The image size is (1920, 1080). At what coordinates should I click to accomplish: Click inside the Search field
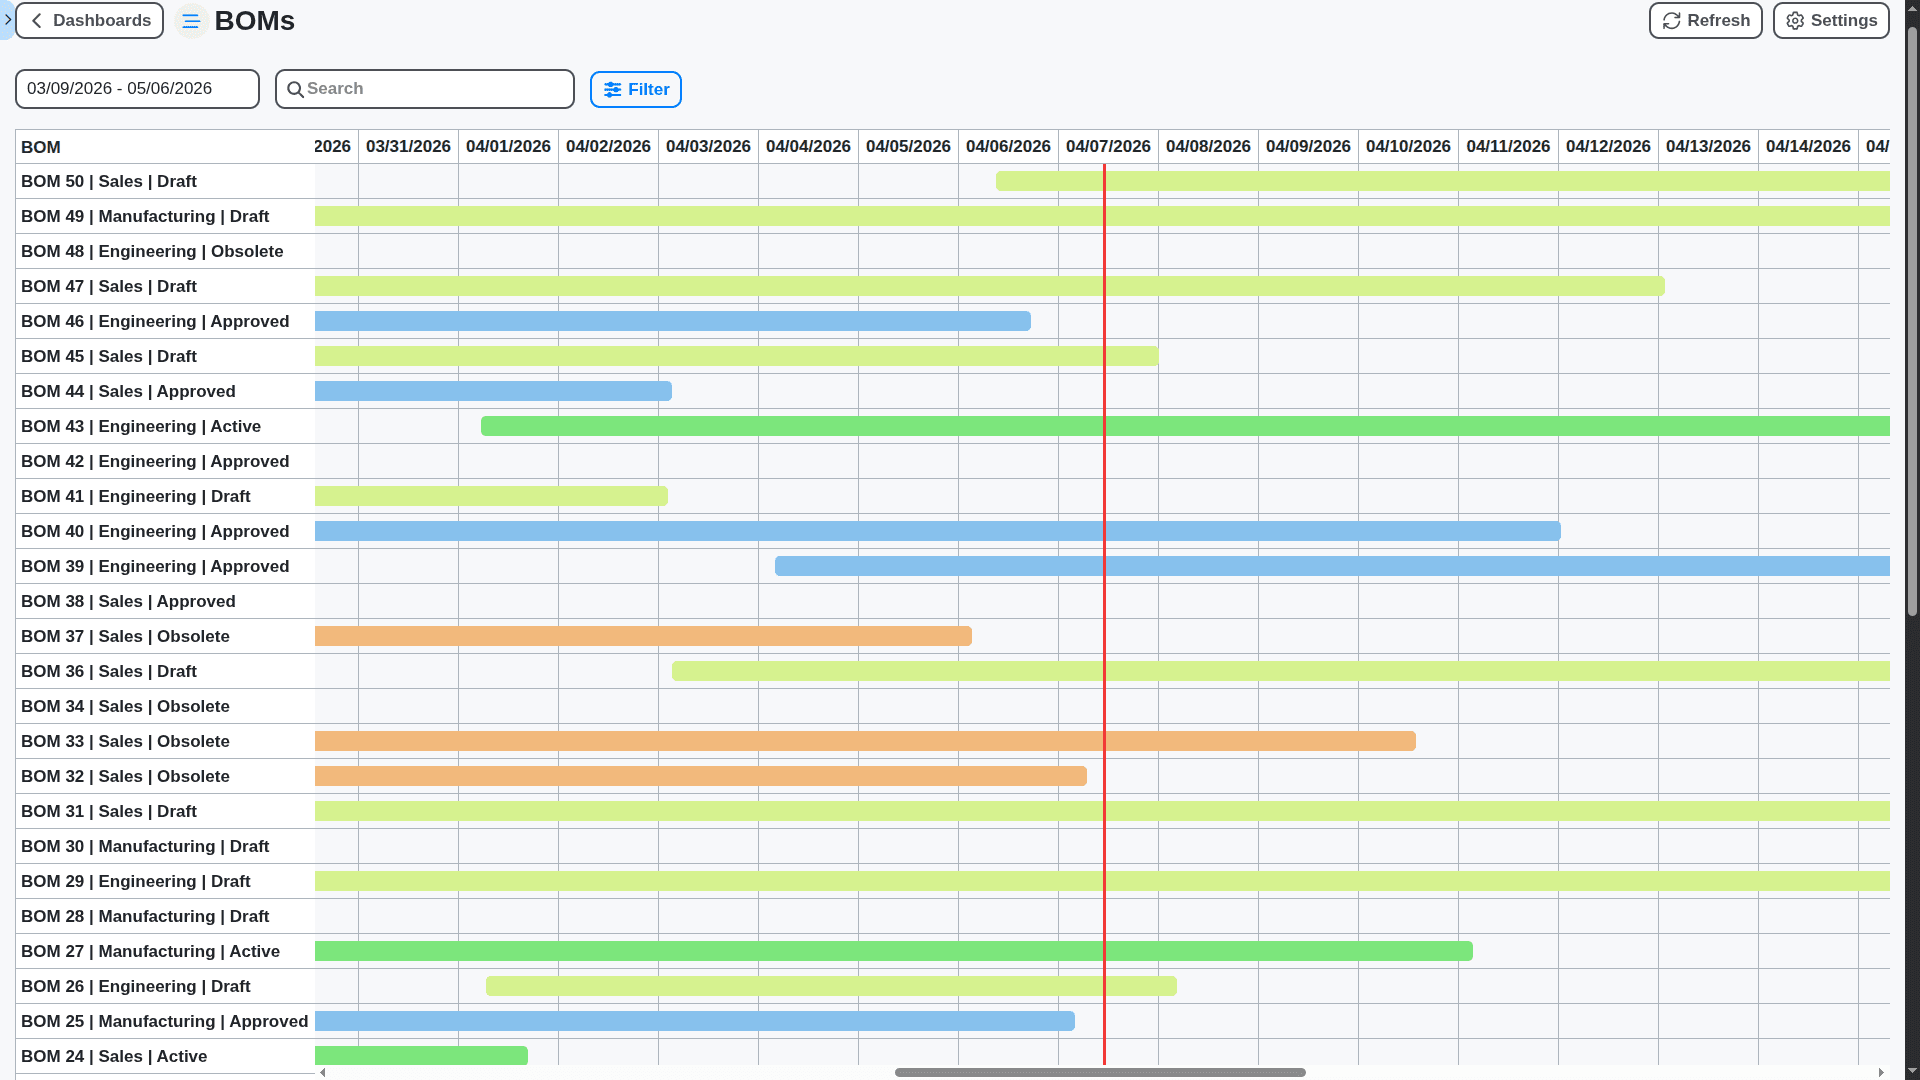(x=424, y=88)
